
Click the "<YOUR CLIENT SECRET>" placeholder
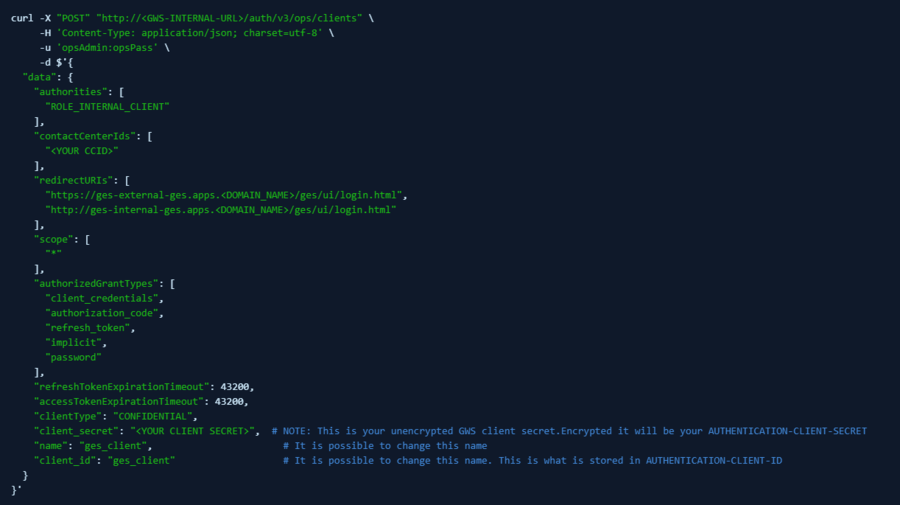tap(192, 431)
